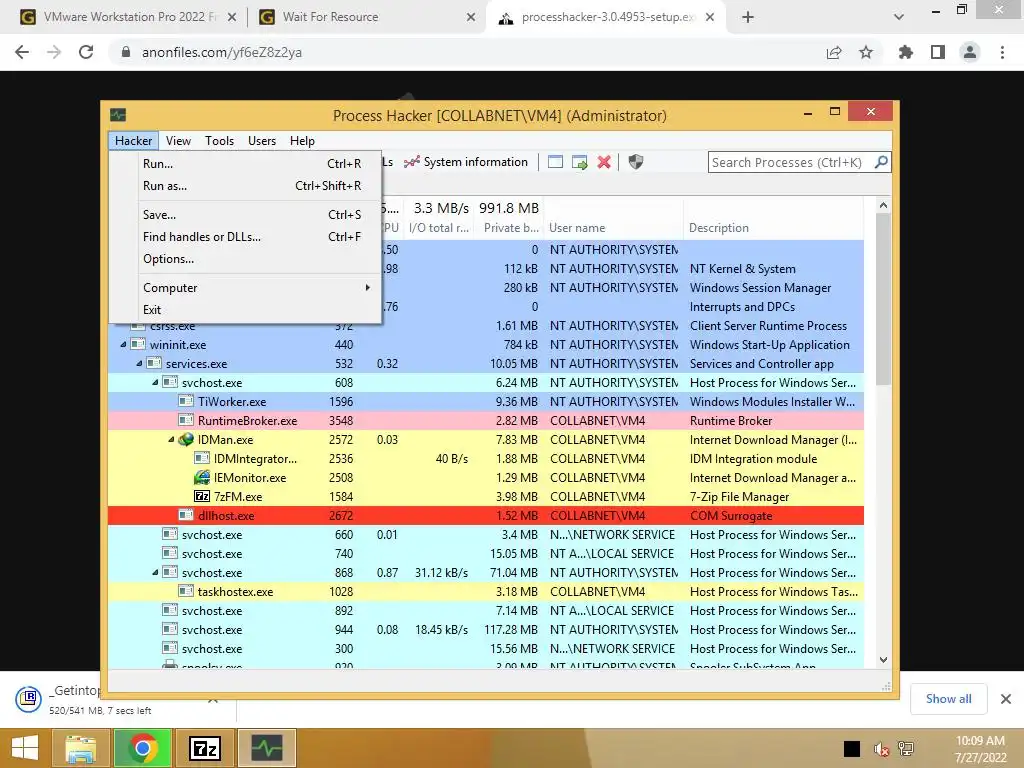This screenshot has width=1024, height=768.
Task: Click Process Hacker title bar icon
Action: (118, 115)
